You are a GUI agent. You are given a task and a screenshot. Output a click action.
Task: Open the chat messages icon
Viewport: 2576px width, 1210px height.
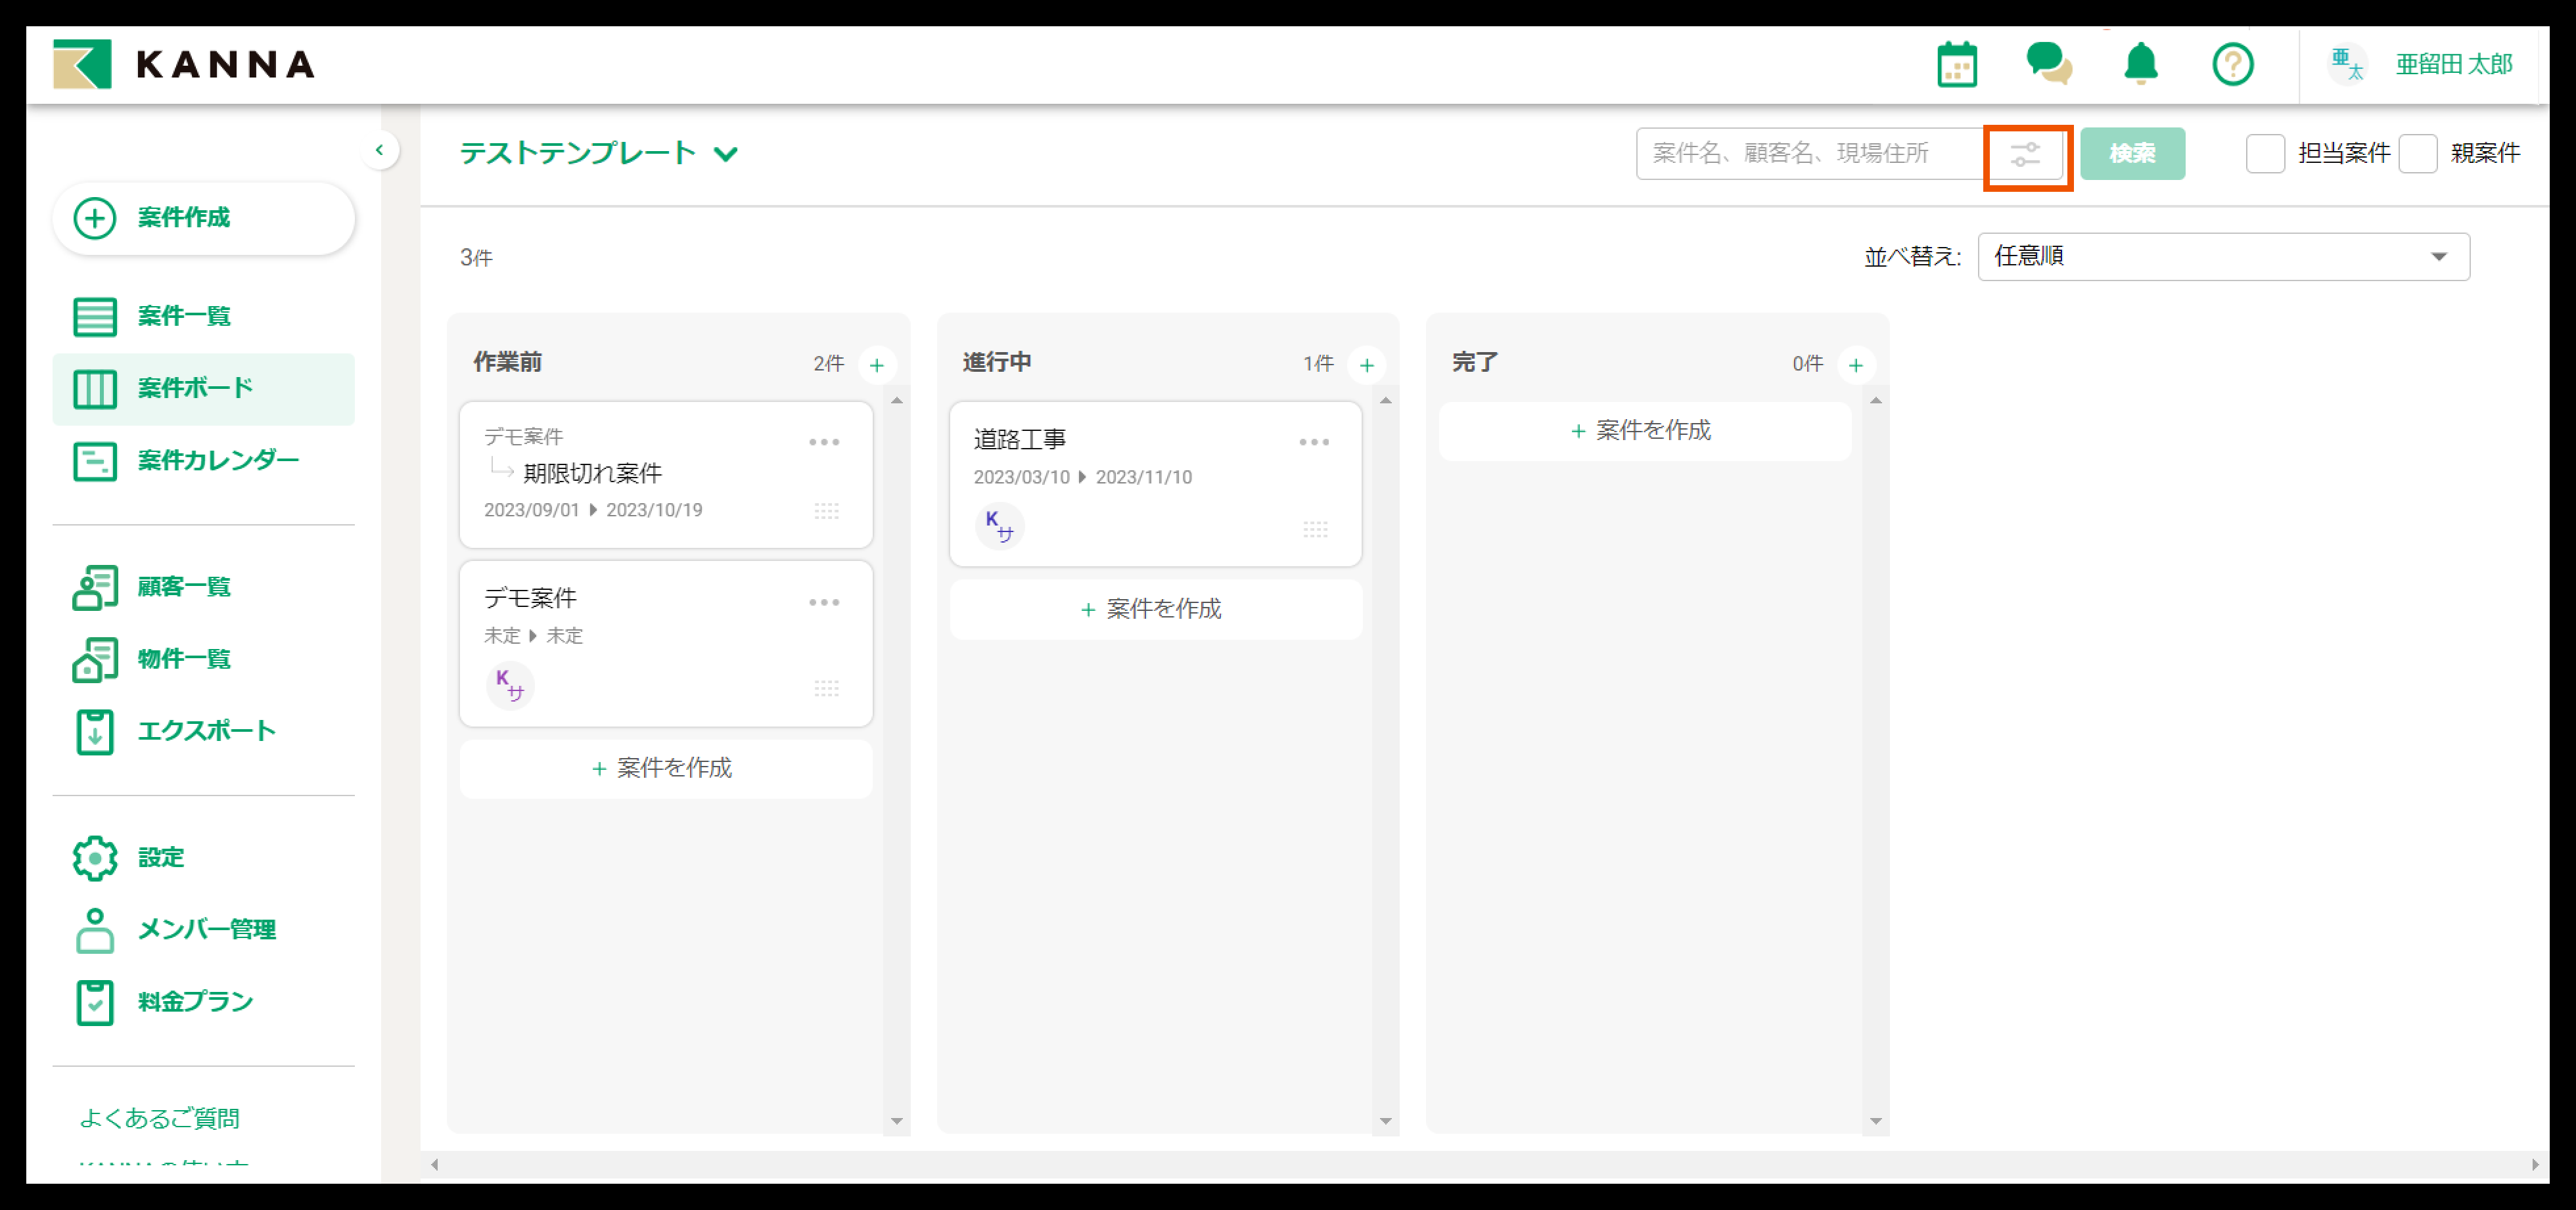[2048, 64]
